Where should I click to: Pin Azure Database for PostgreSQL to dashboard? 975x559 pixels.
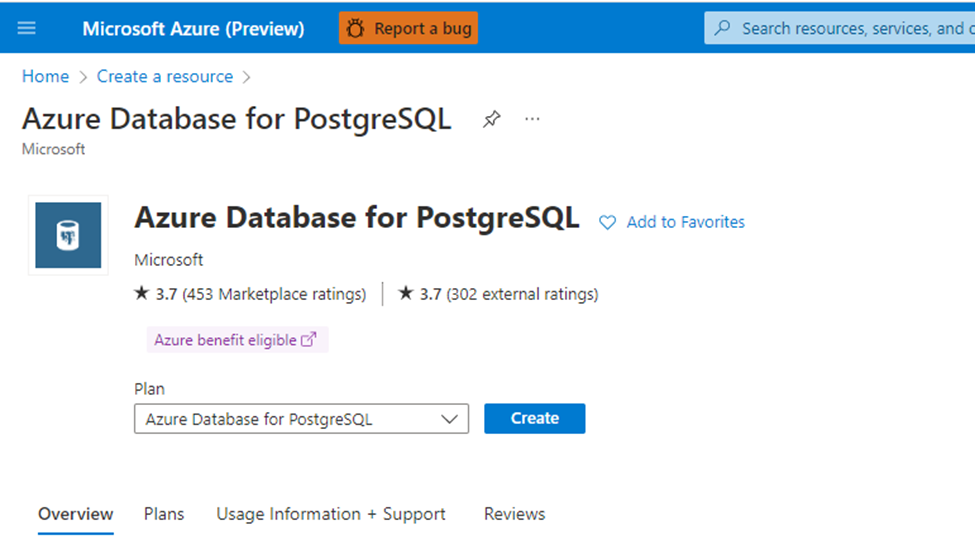[x=491, y=120]
